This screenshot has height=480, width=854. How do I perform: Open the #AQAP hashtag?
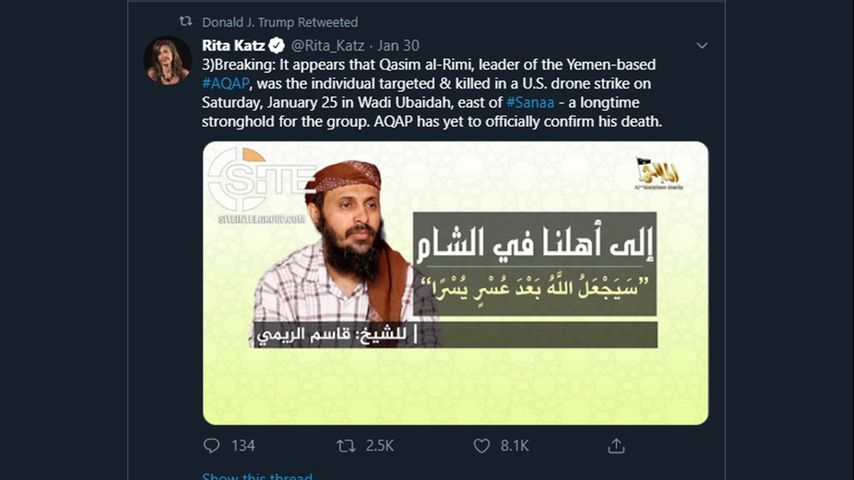(x=223, y=83)
